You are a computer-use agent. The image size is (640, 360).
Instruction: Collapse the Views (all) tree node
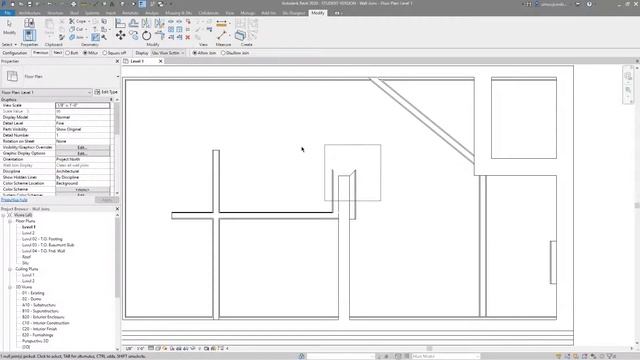pyautogui.click(x=3, y=215)
